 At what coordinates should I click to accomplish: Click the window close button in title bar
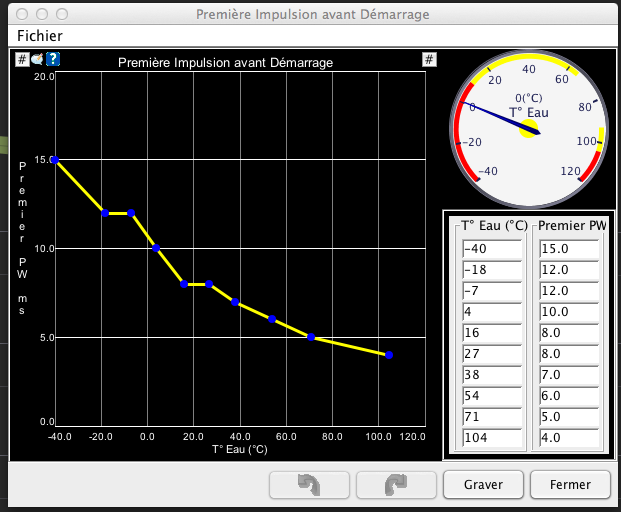[22, 15]
